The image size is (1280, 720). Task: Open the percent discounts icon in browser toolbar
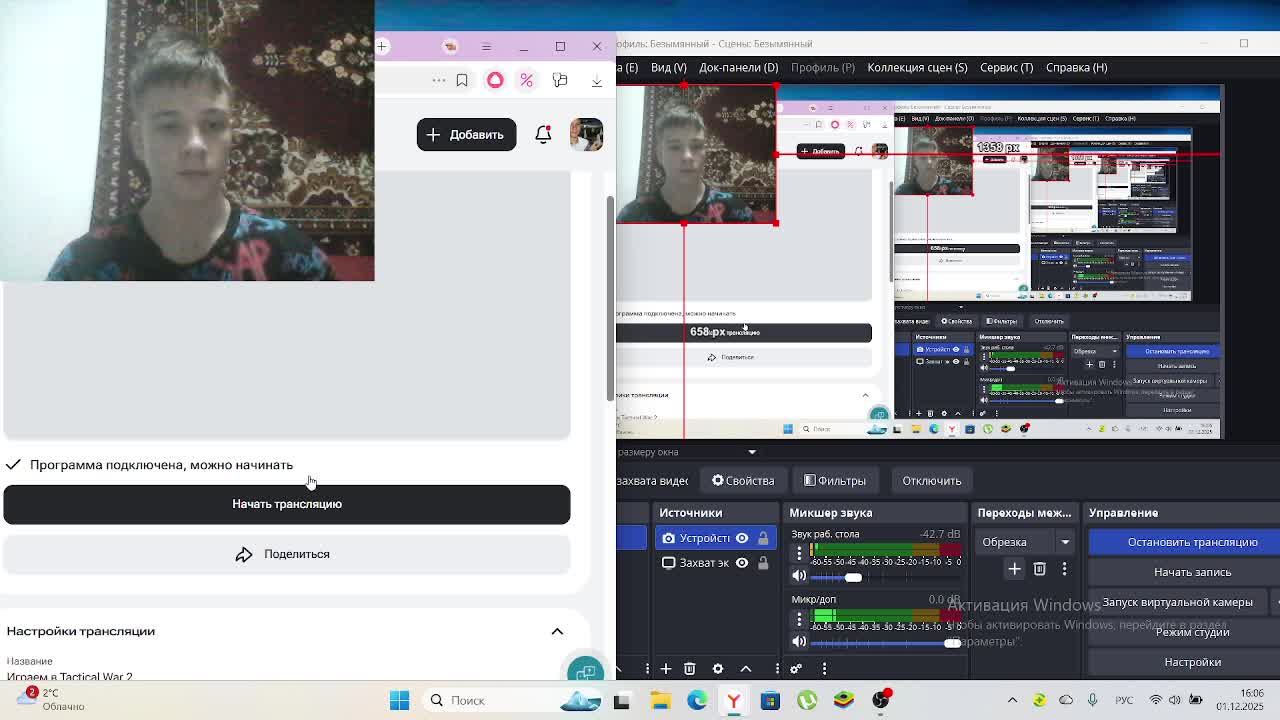click(526, 80)
